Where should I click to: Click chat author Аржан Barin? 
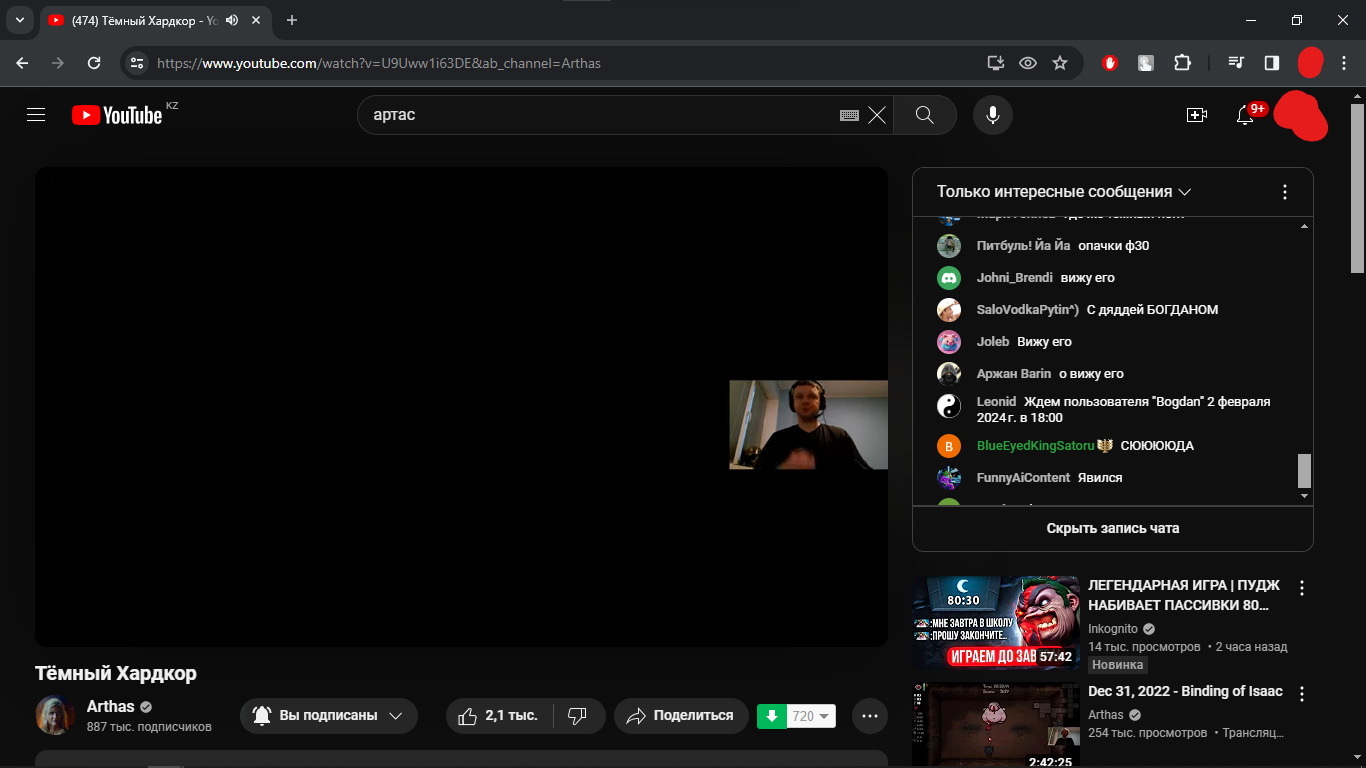click(x=1014, y=374)
